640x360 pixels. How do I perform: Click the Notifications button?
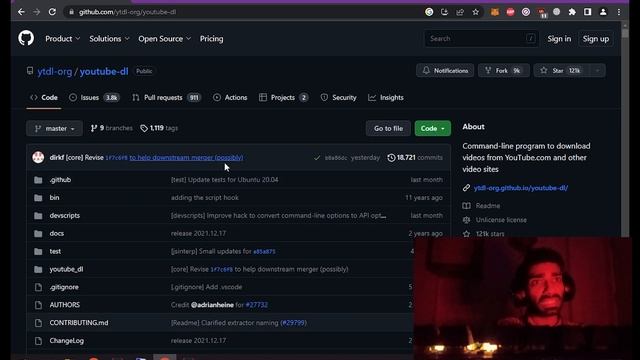click(445, 71)
